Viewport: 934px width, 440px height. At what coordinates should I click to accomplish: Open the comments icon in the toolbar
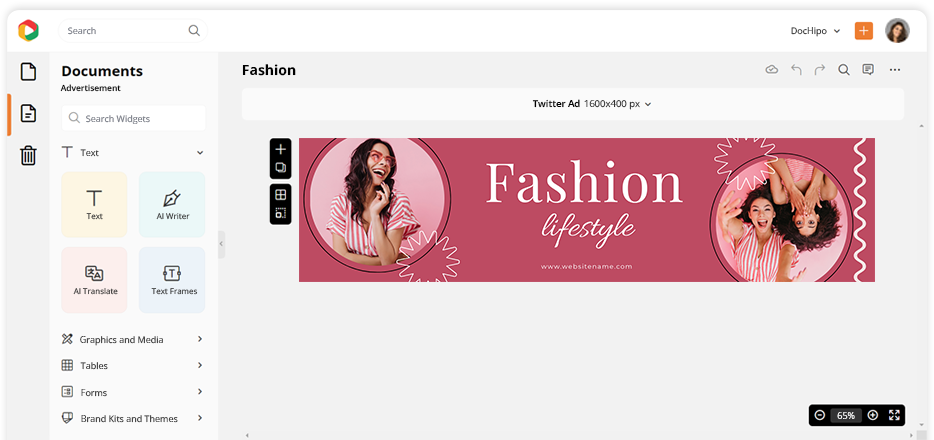click(868, 70)
